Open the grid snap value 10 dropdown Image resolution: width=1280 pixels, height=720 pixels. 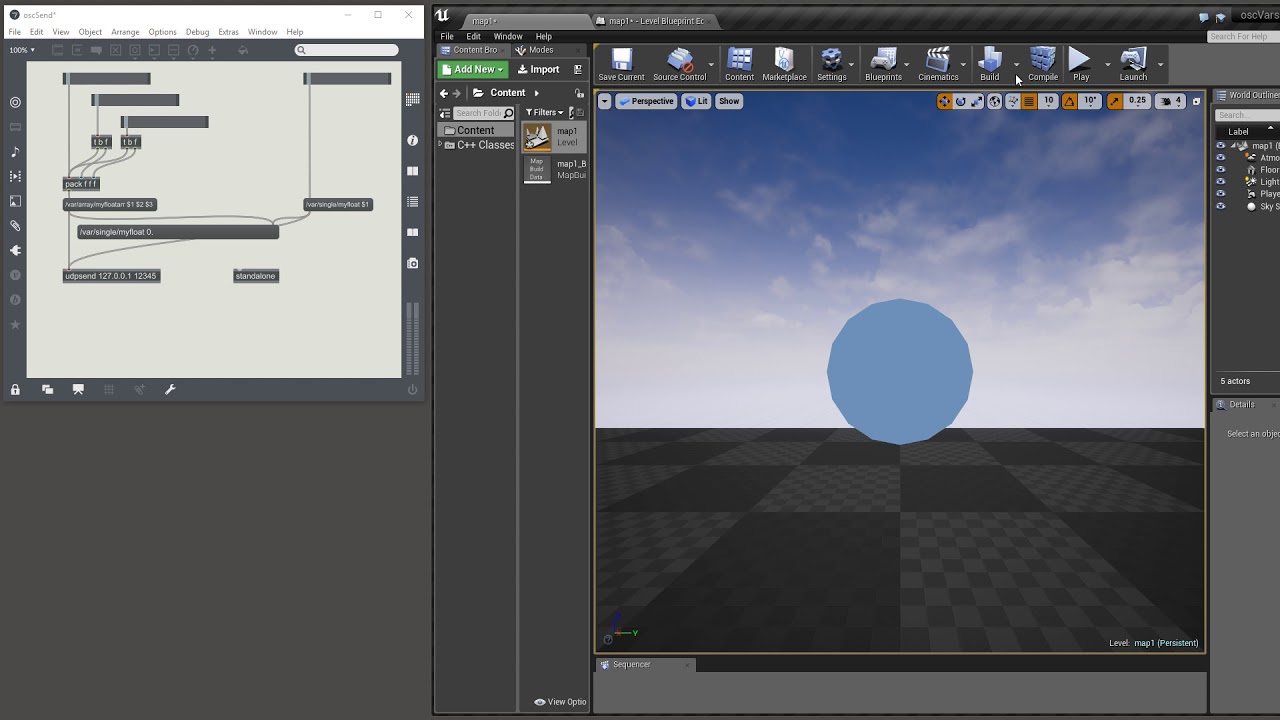[1048, 101]
